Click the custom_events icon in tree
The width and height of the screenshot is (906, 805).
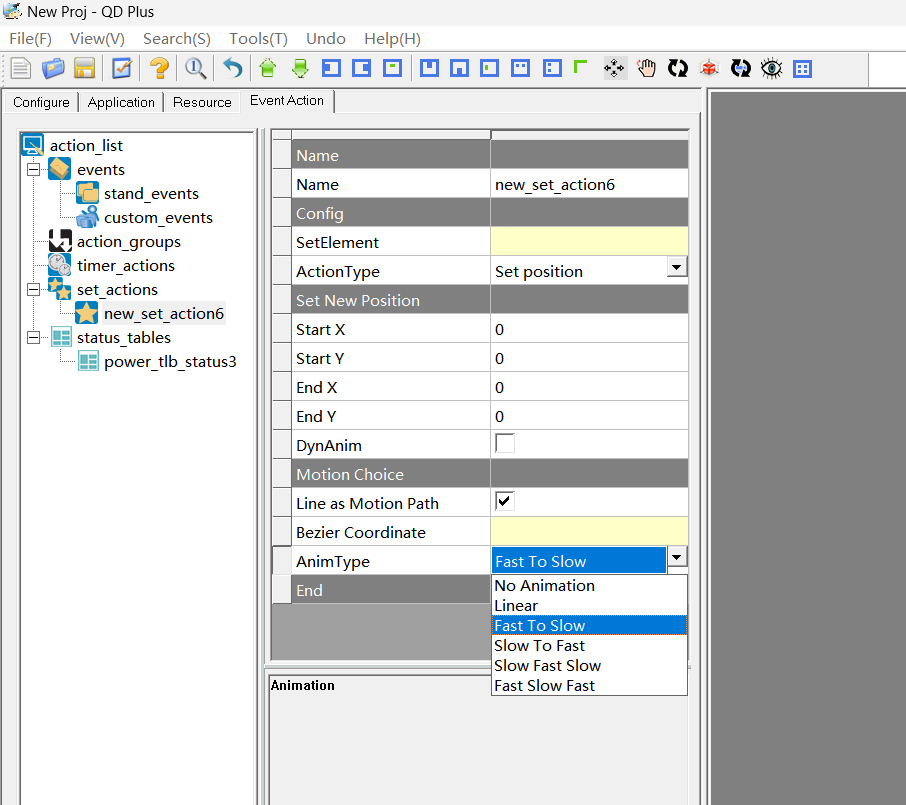click(87, 217)
